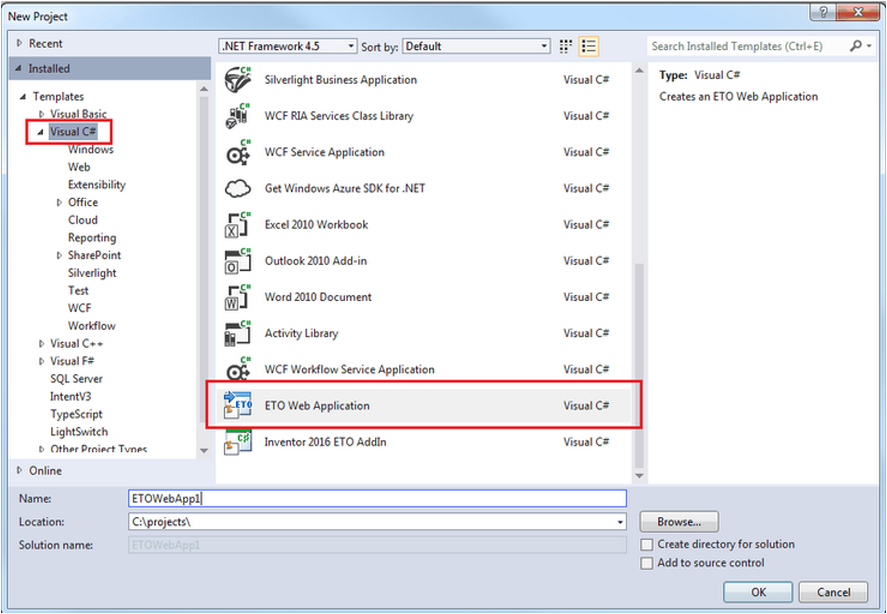The height and width of the screenshot is (614, 887).
Task: Select the Extensibility category
Action: [97, 184]
